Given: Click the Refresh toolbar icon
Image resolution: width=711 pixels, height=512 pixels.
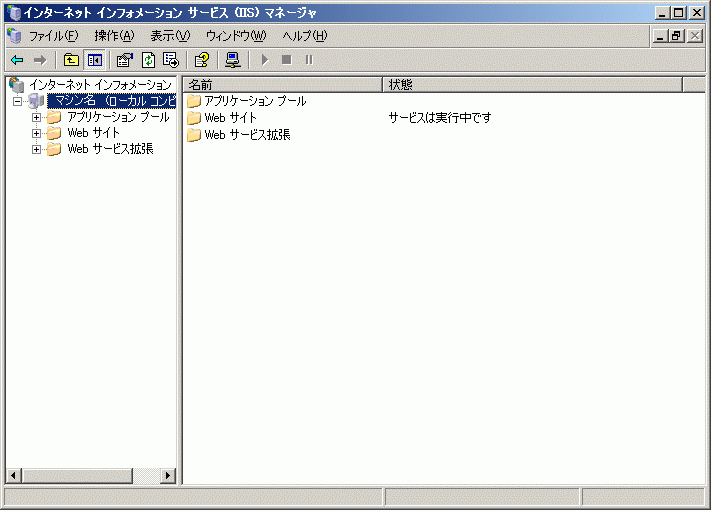Looking at the screenshot, I should pyautogui.click(x=148, y=60).
